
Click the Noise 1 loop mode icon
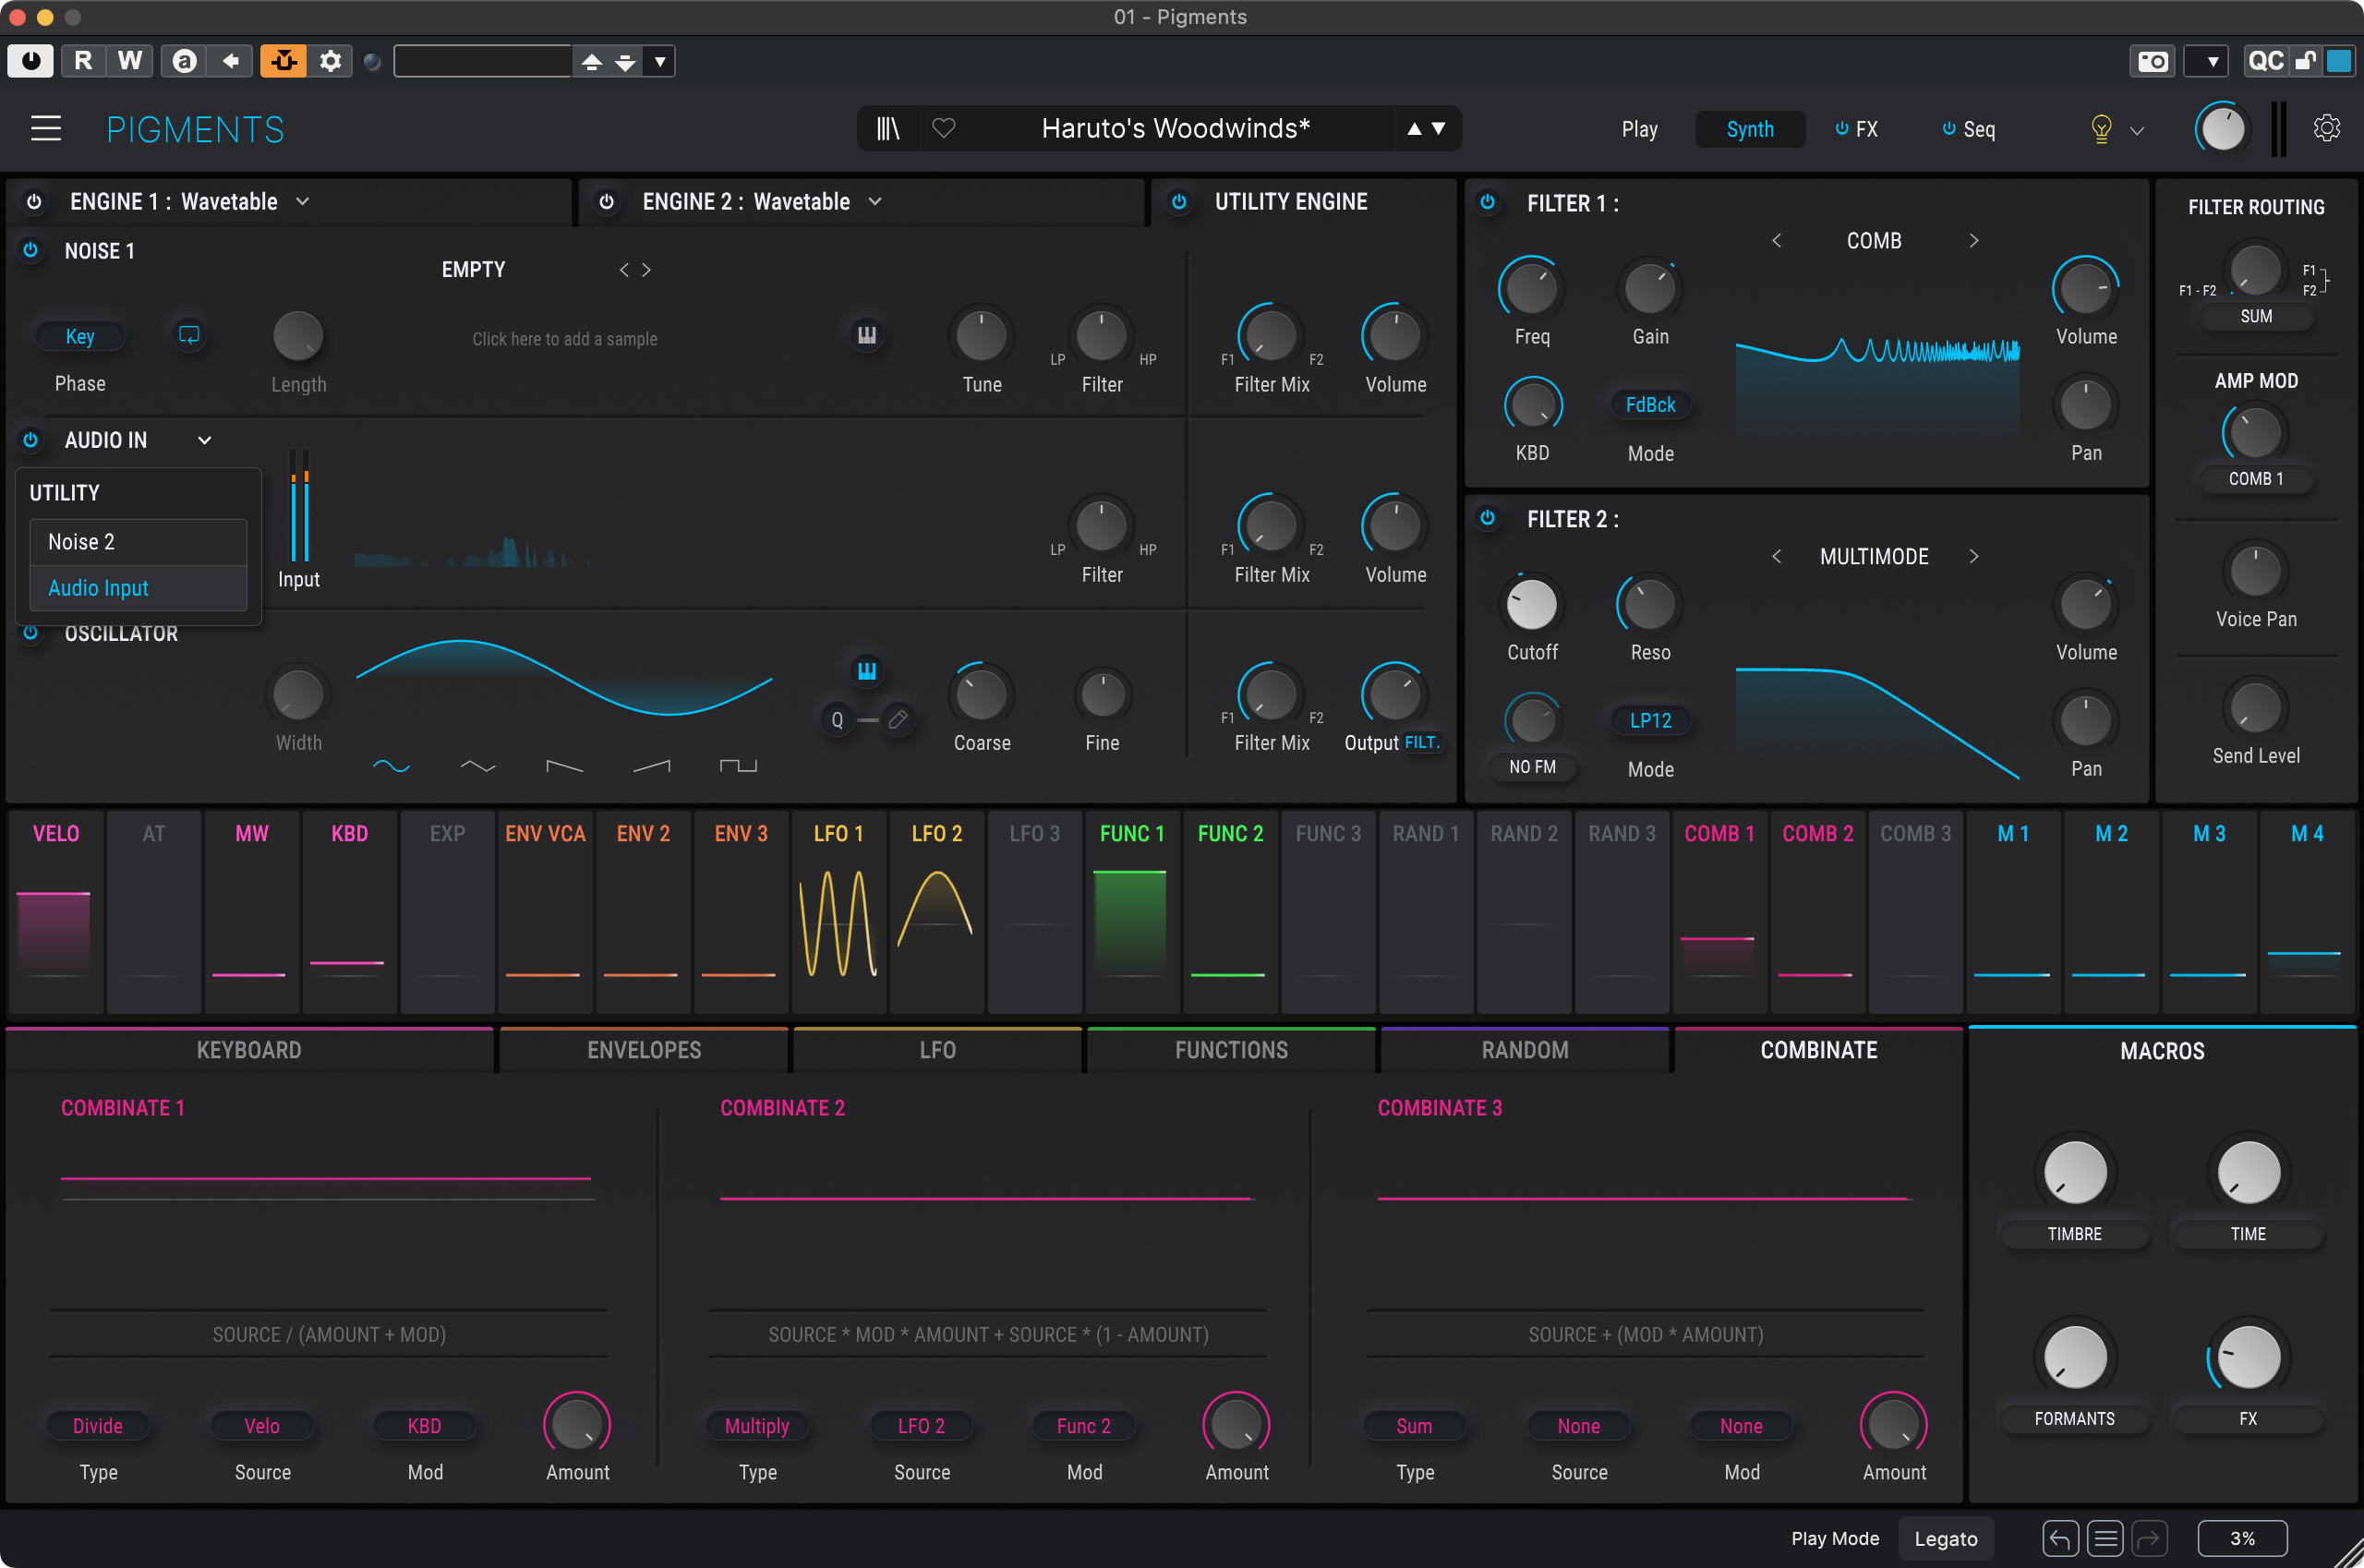189,335
